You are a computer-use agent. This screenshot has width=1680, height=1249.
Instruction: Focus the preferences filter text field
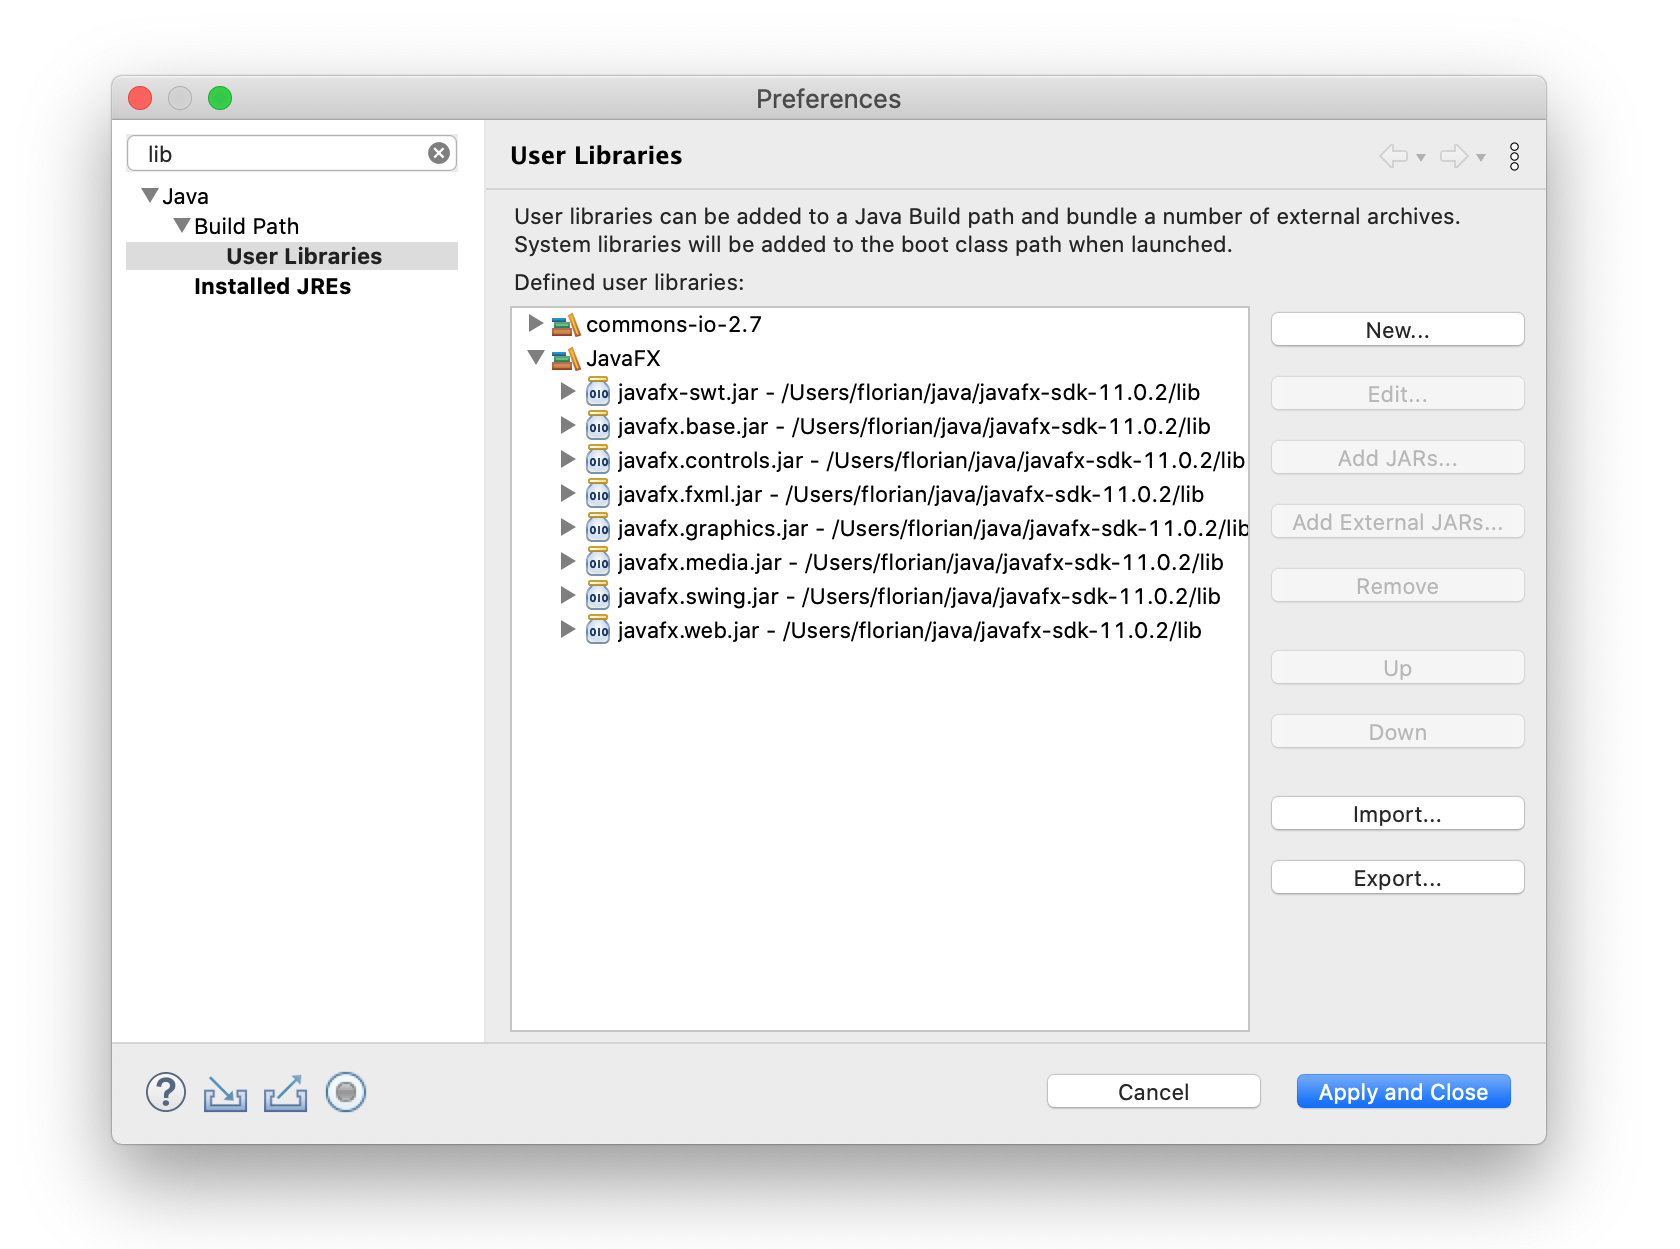coord(285,154)
